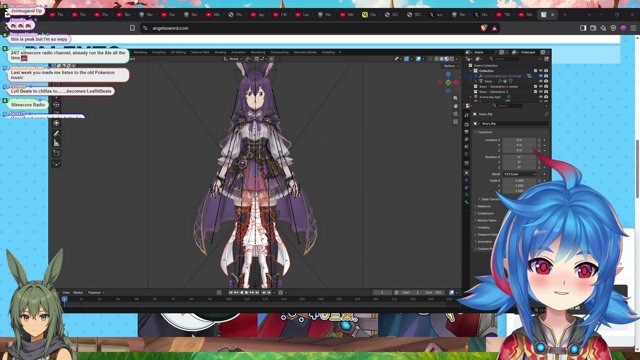Toggle eye for Swyn - Generation 2 row
This screenshot has height=360, width=640.
pyautogui.click(x=541, y=92)
